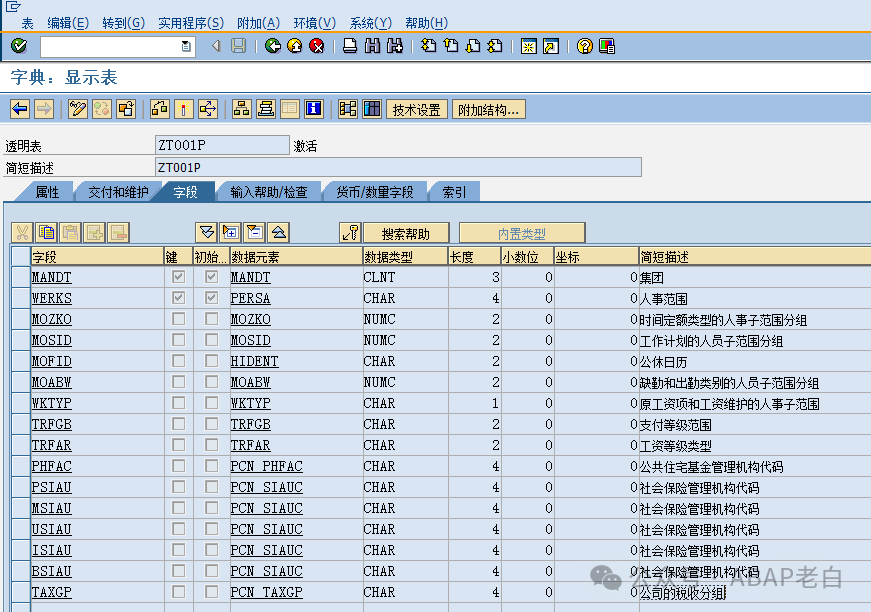This screenshot has width=871, height=612.
Task: Click the blue previous object arrow
Action: tap(20, 109)
